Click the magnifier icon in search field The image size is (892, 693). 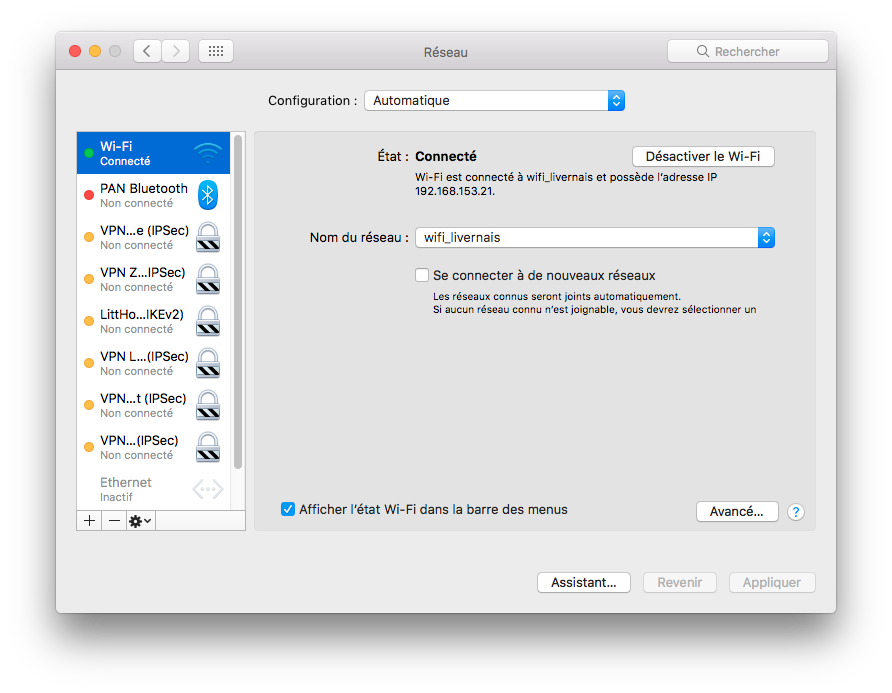pyautogui.click(x=703, y=51)
